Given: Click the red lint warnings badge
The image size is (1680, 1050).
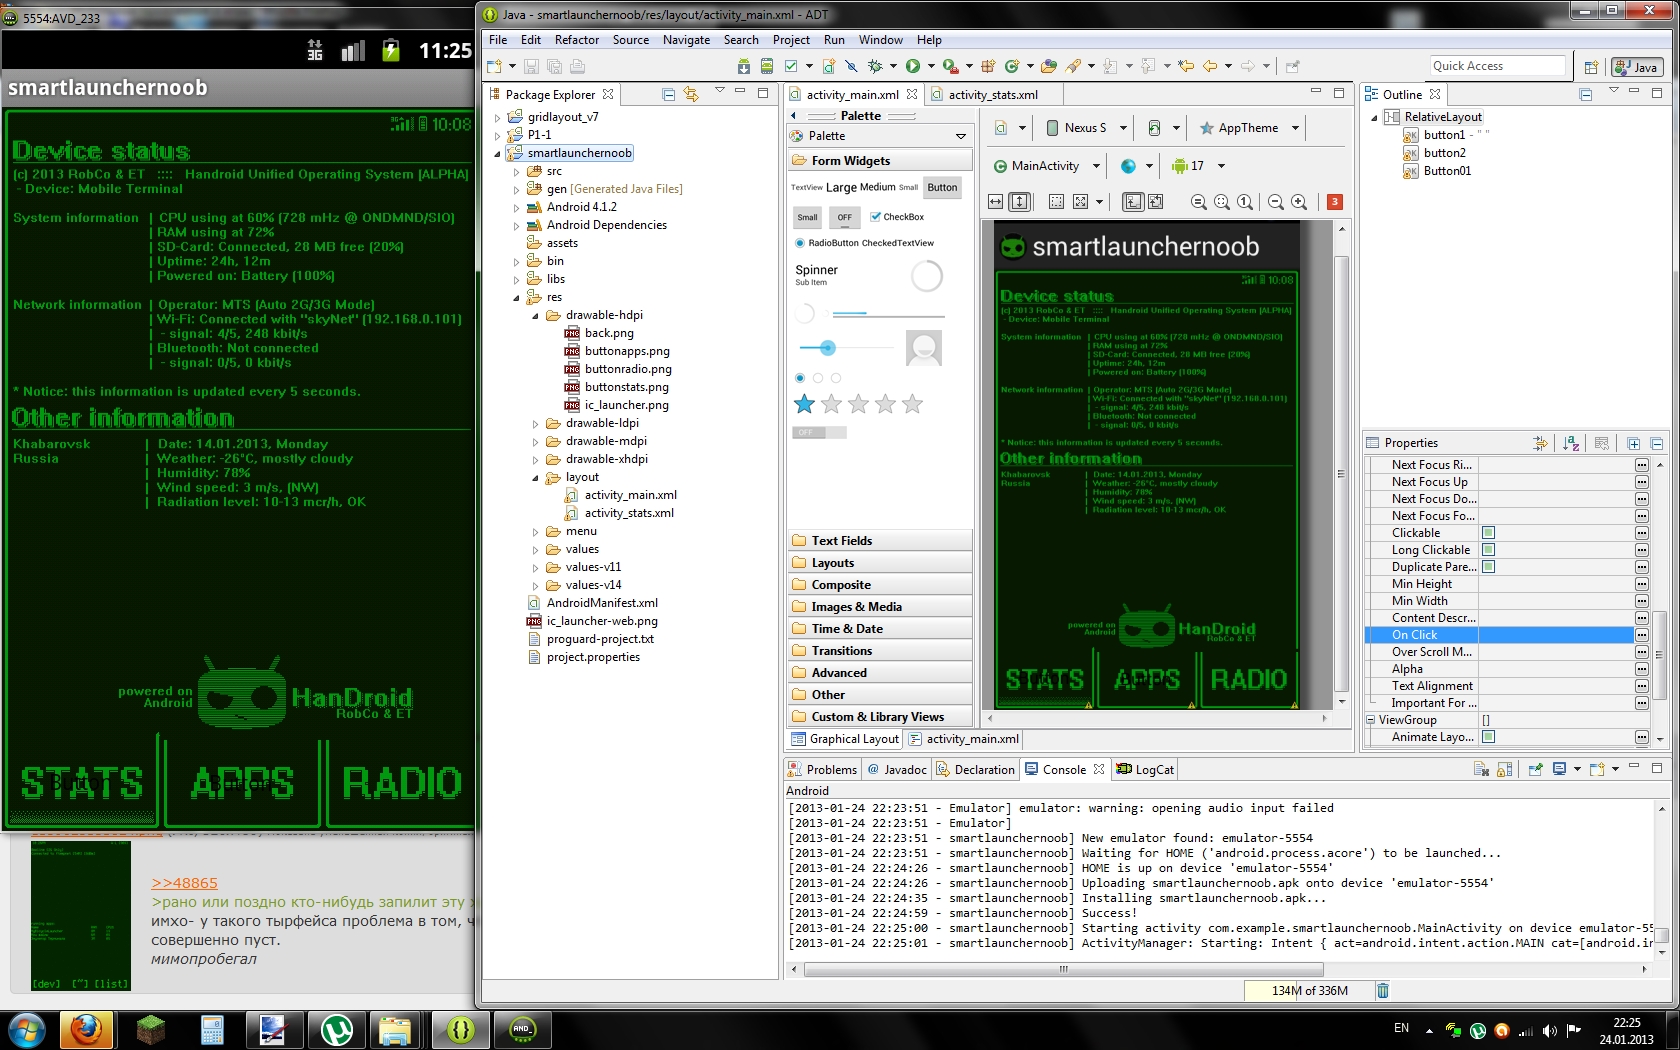Looking at the screenshot, I should (x=1334, y=202).
